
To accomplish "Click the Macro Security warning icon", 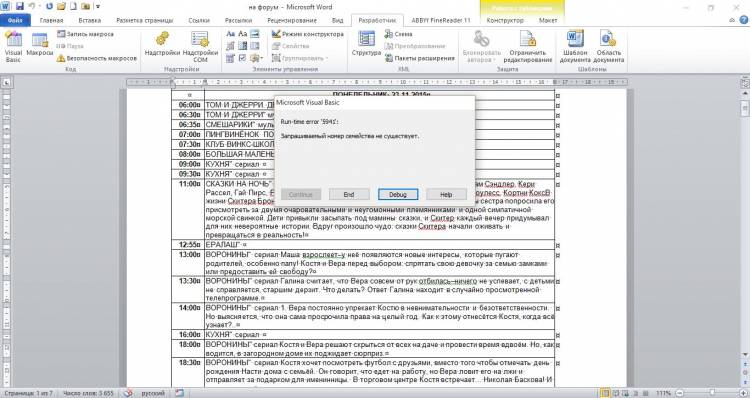I will pos(61,58).
